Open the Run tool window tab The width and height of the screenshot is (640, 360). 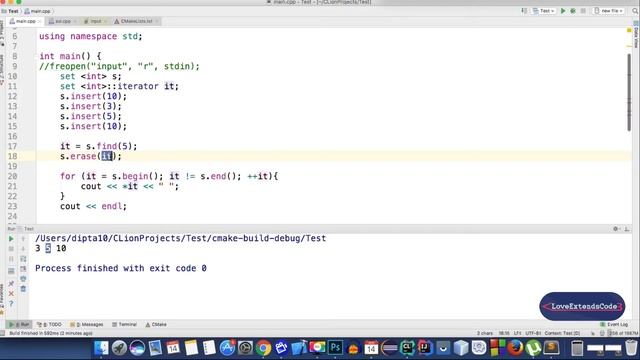tap(19, 324)
